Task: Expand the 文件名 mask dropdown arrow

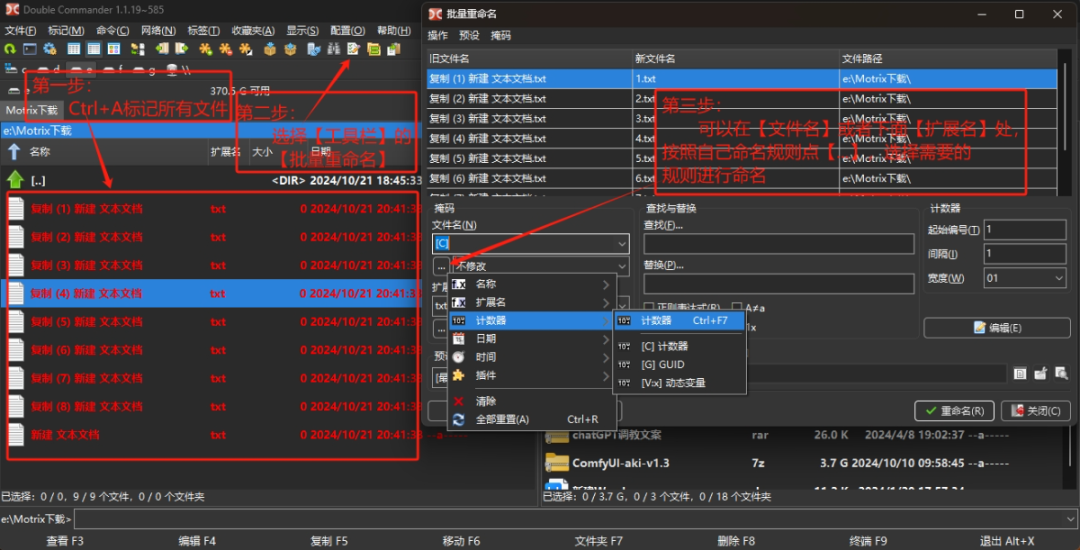Action: point(622,244)
